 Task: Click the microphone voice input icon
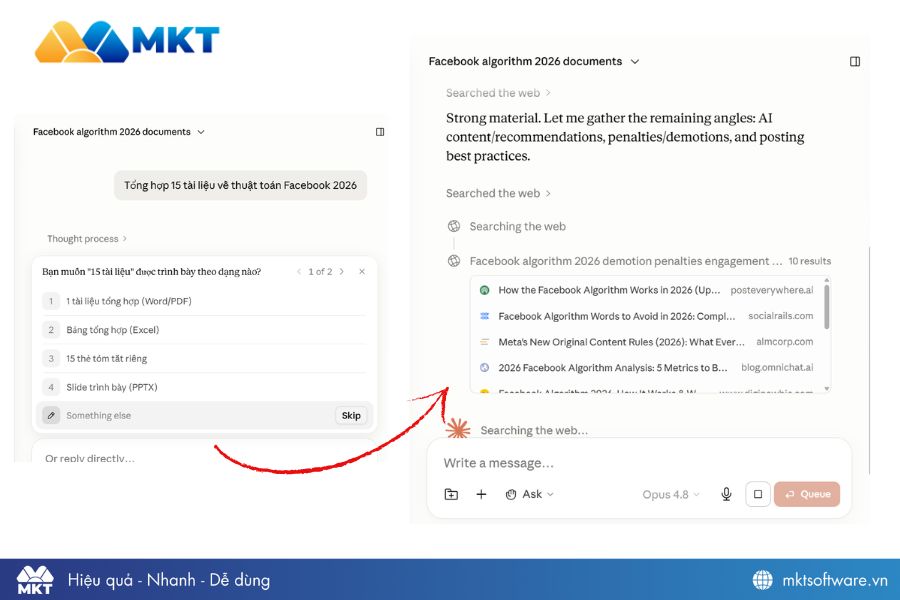726,494
